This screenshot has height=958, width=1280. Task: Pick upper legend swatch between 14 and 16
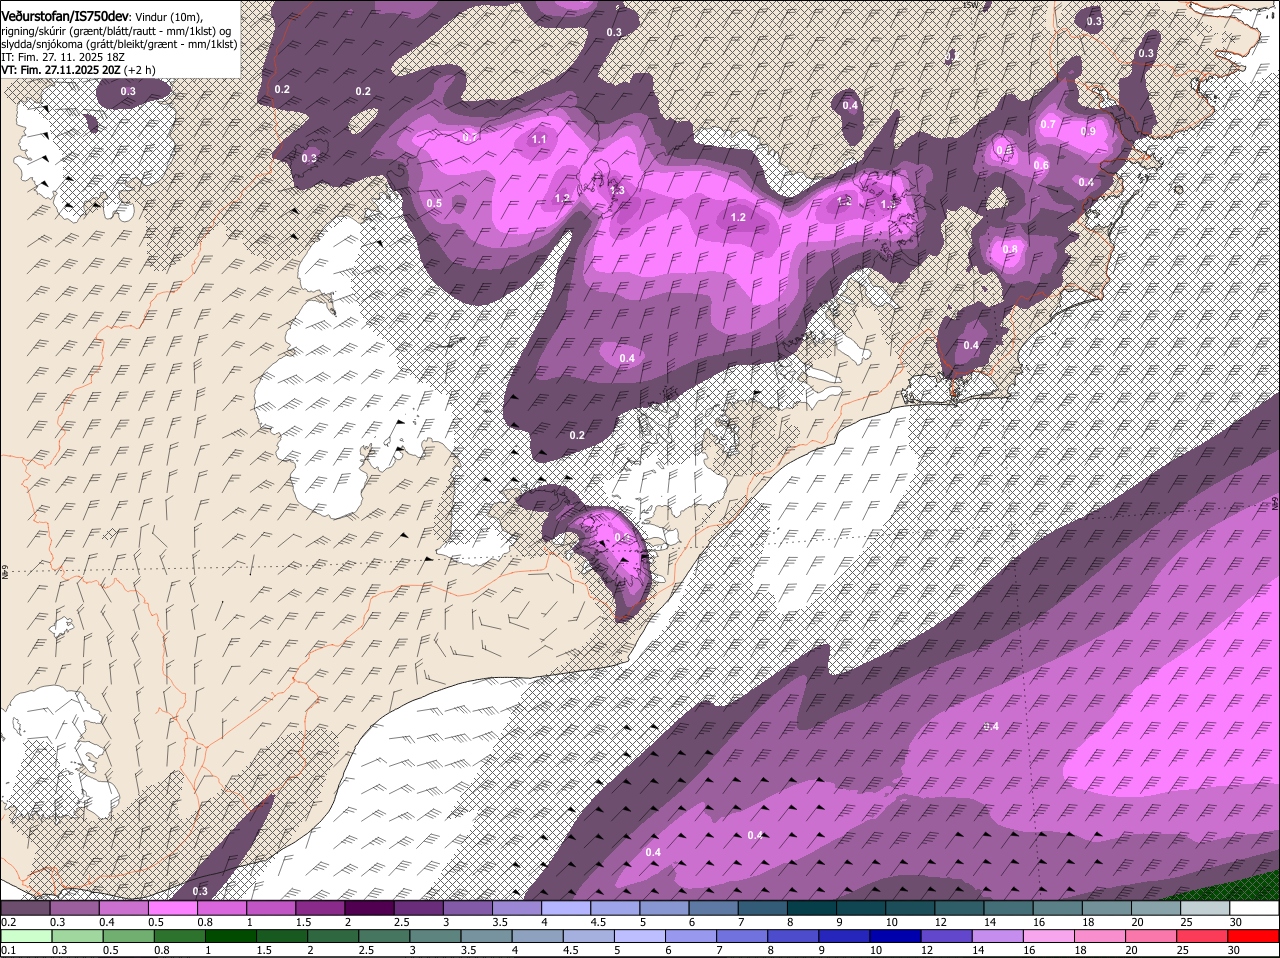pos(1008,908)
